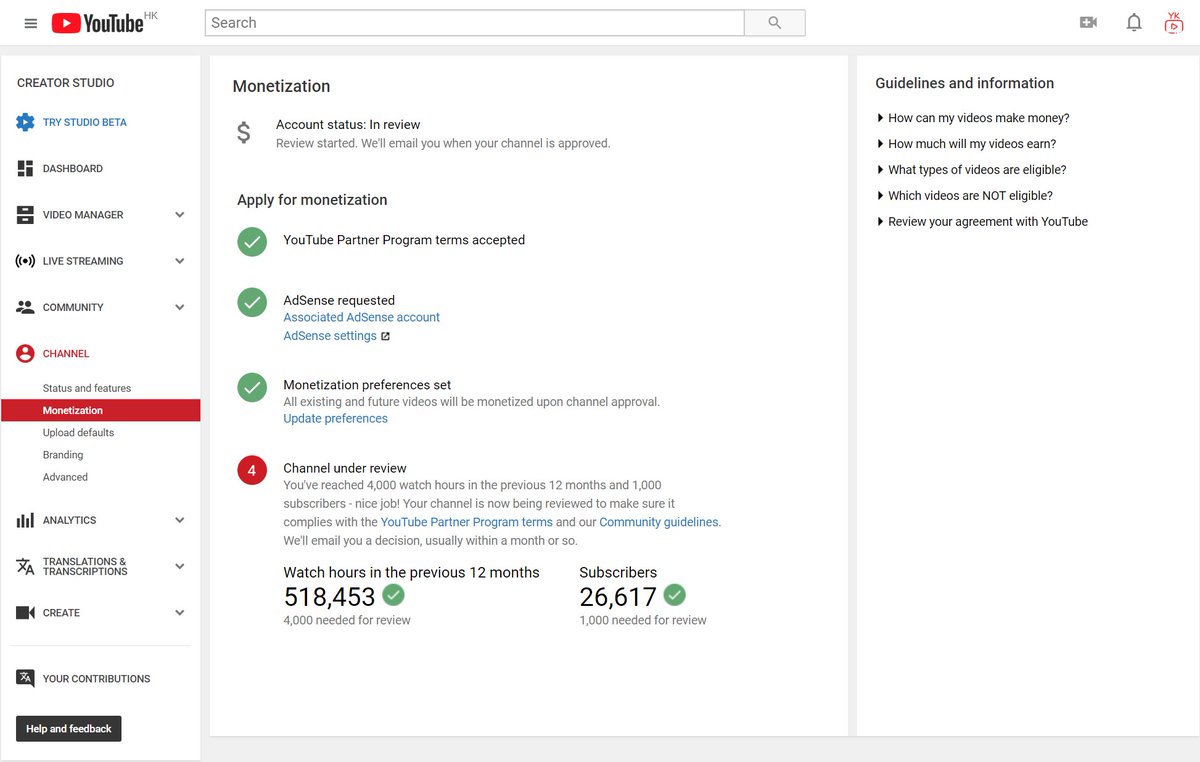The image size is (1200, 762).
Task: Click the external link icon beside AdSense settings
Action: click(386, 336)
